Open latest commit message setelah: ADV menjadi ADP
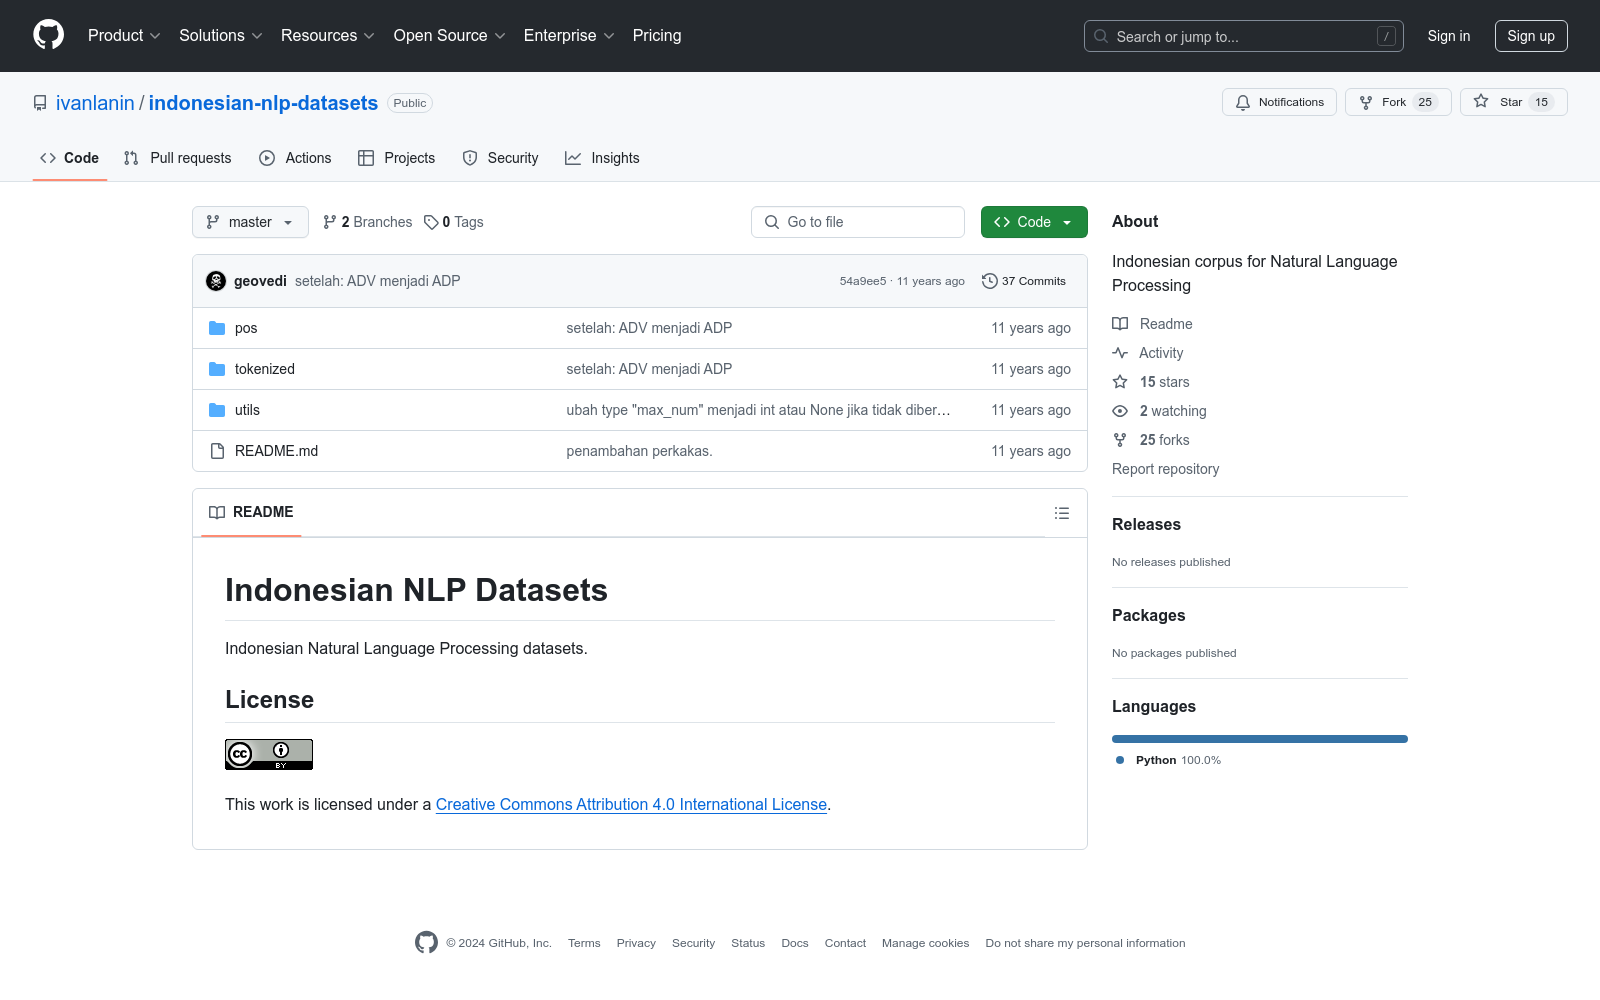This screenshot has width=1600, height=1000. (378, 281)
